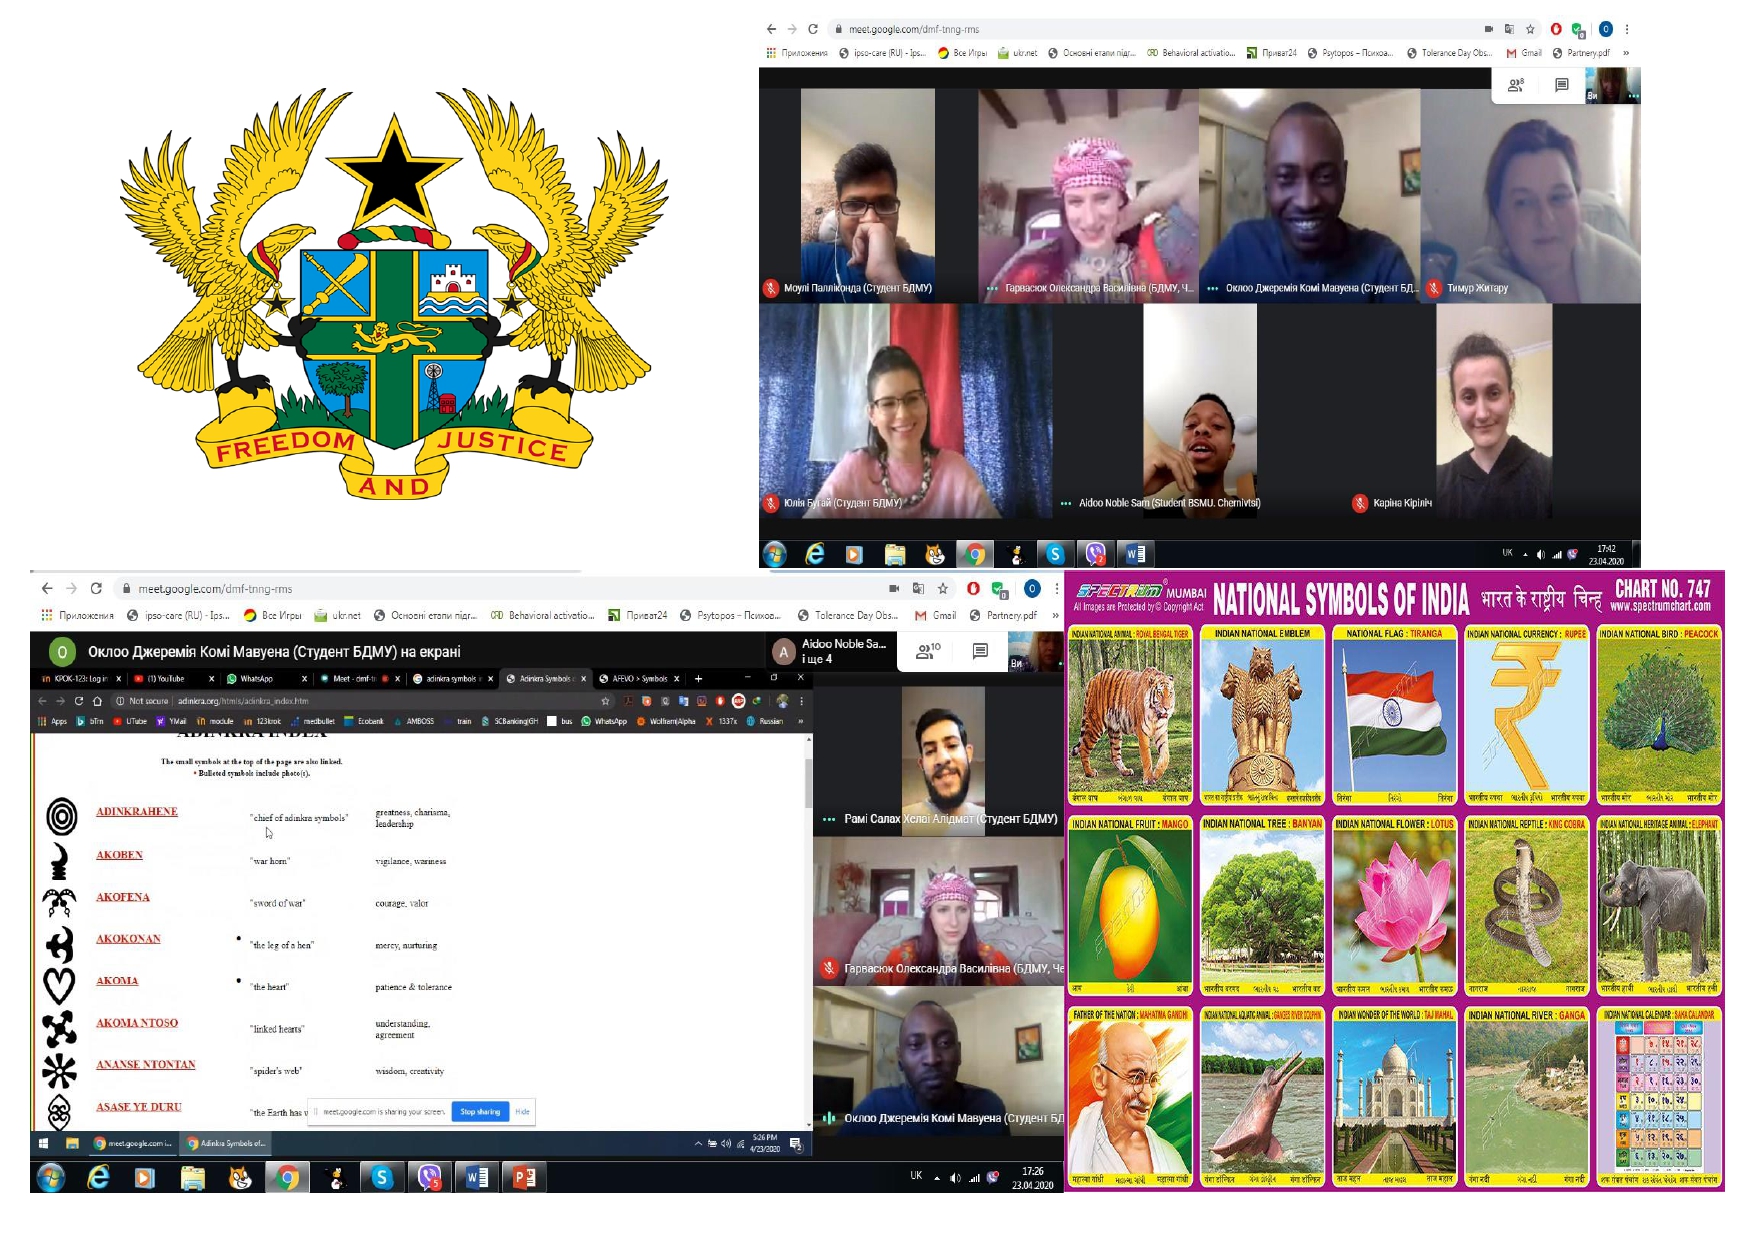Open Chrome from the upper taskbar
Image resolution: width=1754 pixels, height=1241 pixels.
(x=975, y=553)
